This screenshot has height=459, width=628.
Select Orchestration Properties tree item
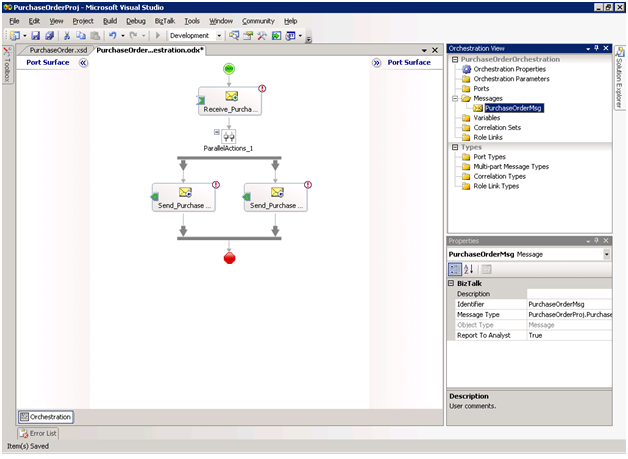[x=509, y=69]
